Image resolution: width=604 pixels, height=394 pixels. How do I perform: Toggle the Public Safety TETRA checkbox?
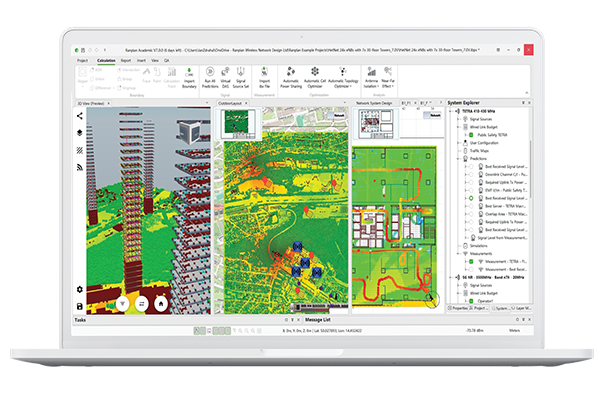pyautogui.click(x=471, y=135)
